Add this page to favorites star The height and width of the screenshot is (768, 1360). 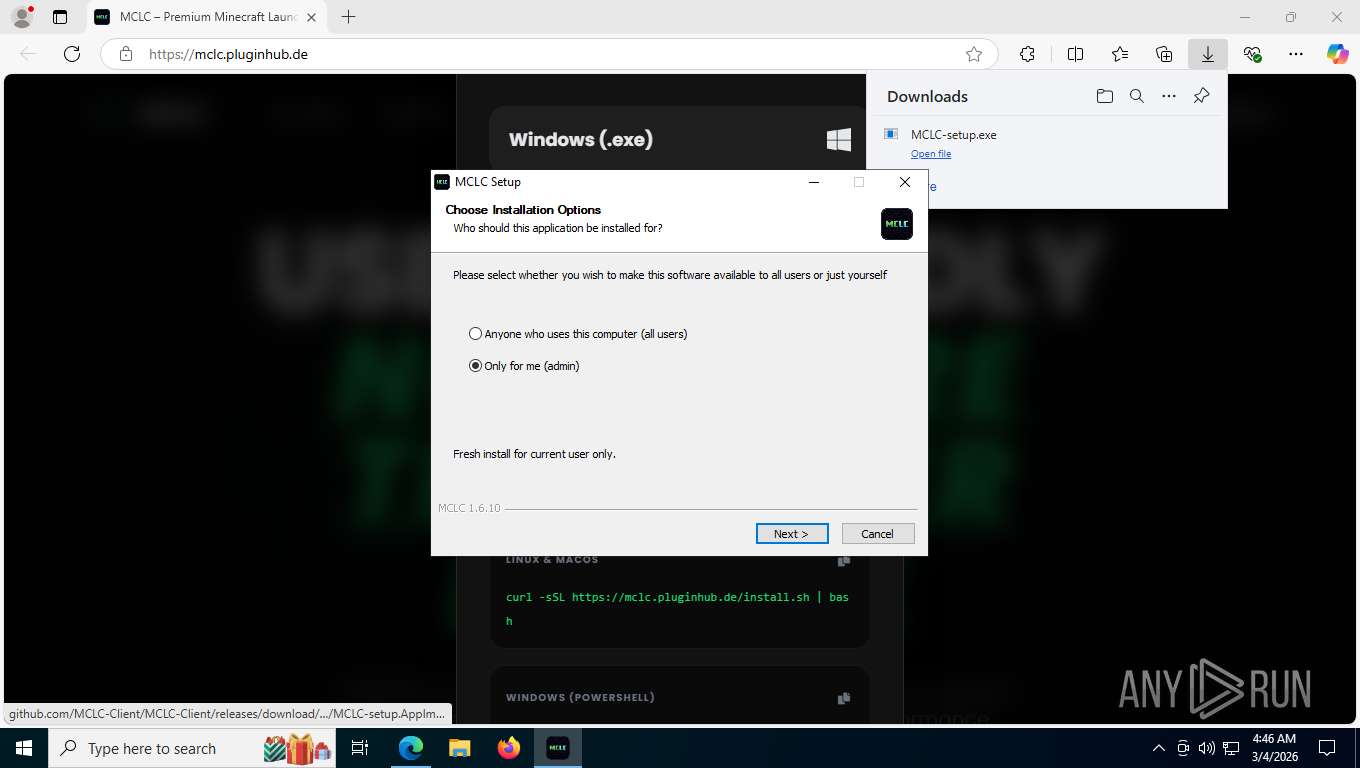coord(974,54)
